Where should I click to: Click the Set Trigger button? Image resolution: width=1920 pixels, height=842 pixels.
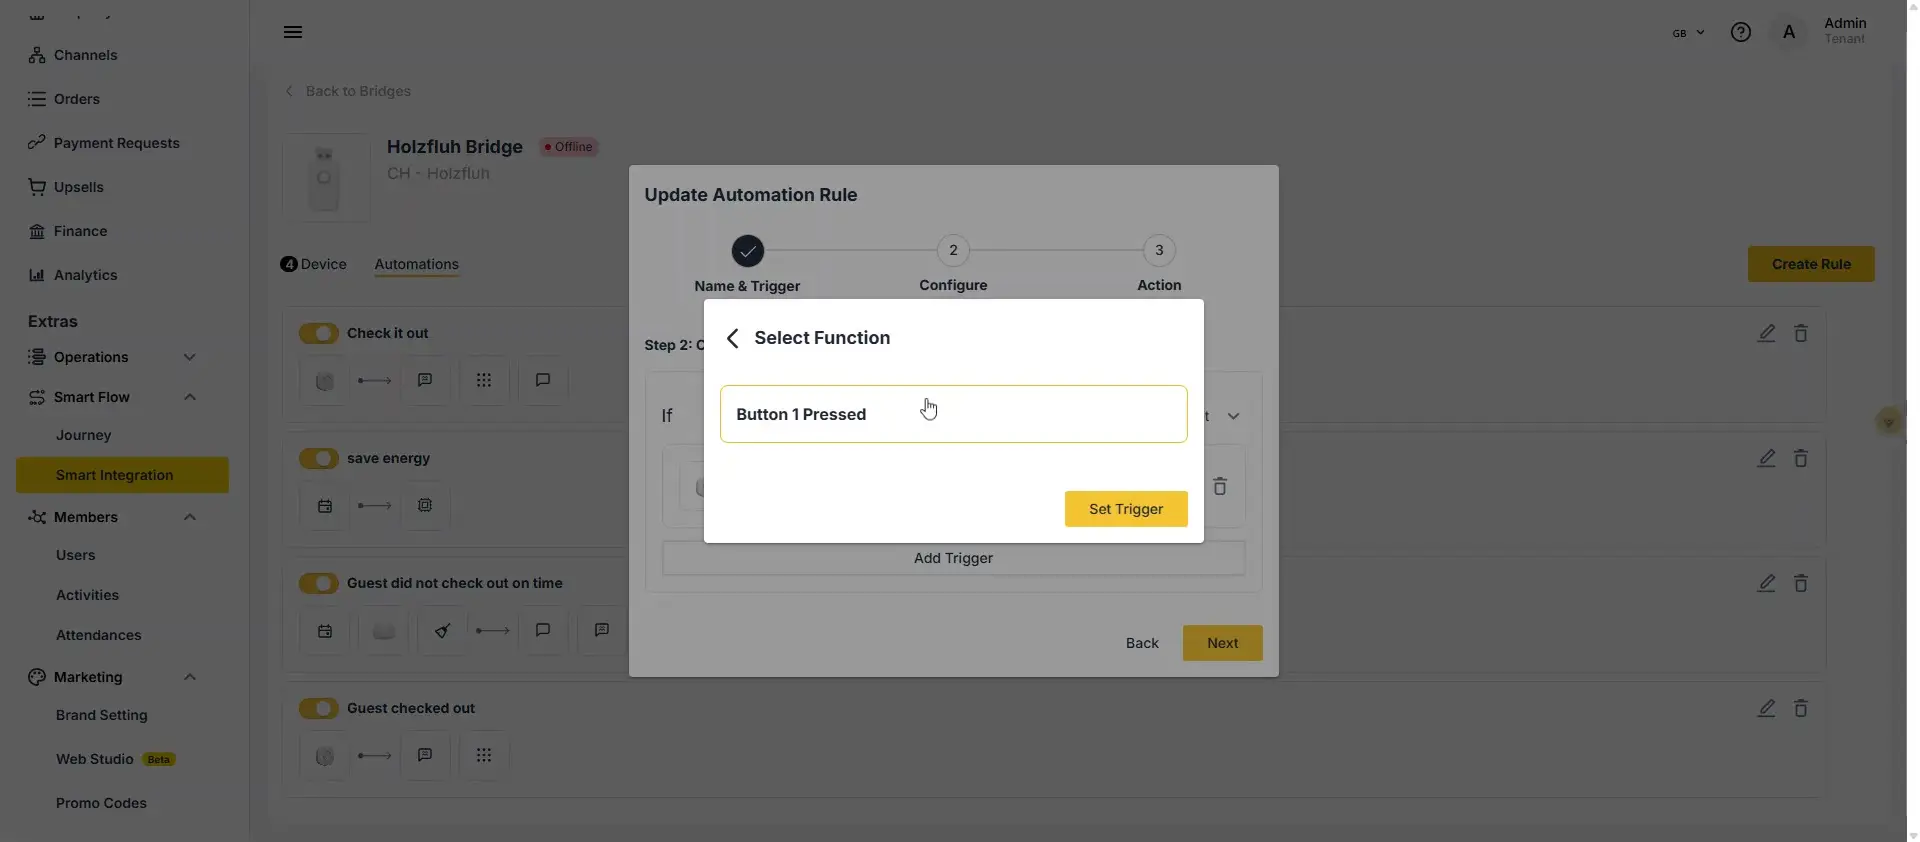[1126, 509]
